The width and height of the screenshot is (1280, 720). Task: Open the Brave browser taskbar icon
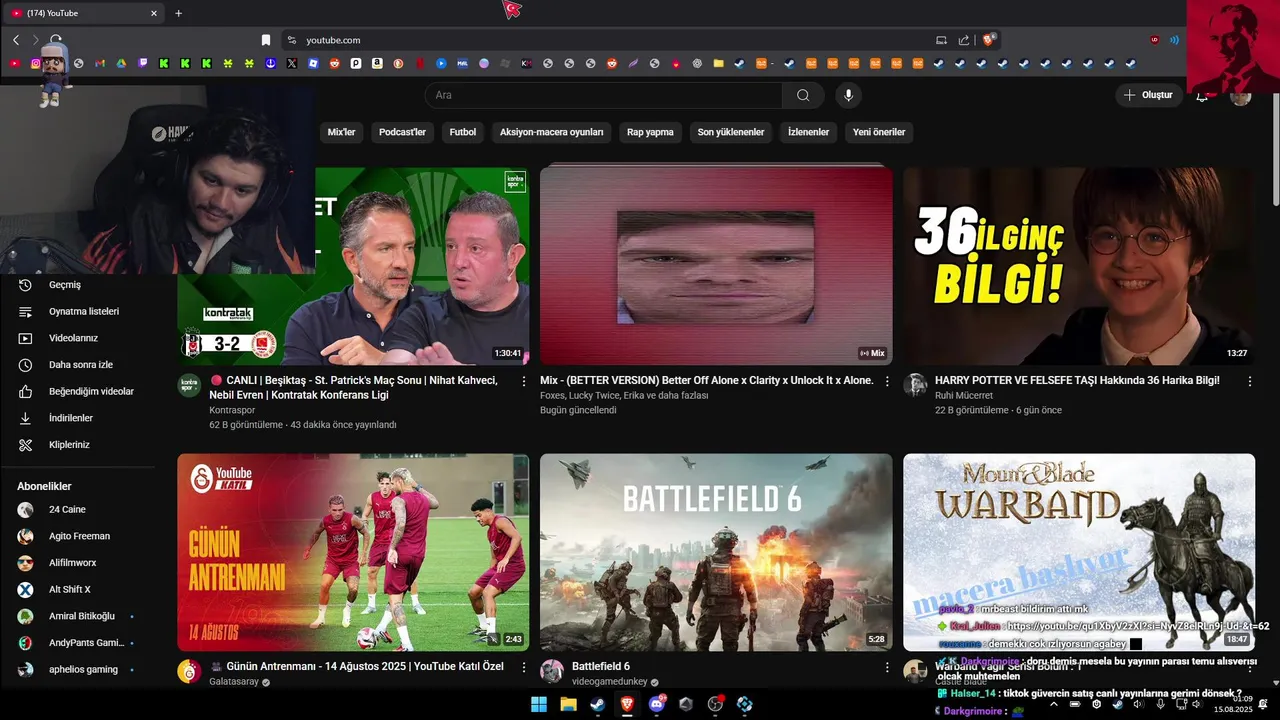tap(627, 704)
